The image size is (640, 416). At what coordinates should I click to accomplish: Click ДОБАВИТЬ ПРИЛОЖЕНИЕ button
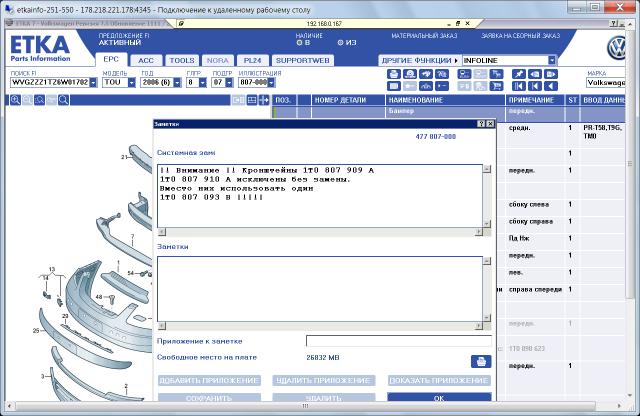click(x=209, y=380)
